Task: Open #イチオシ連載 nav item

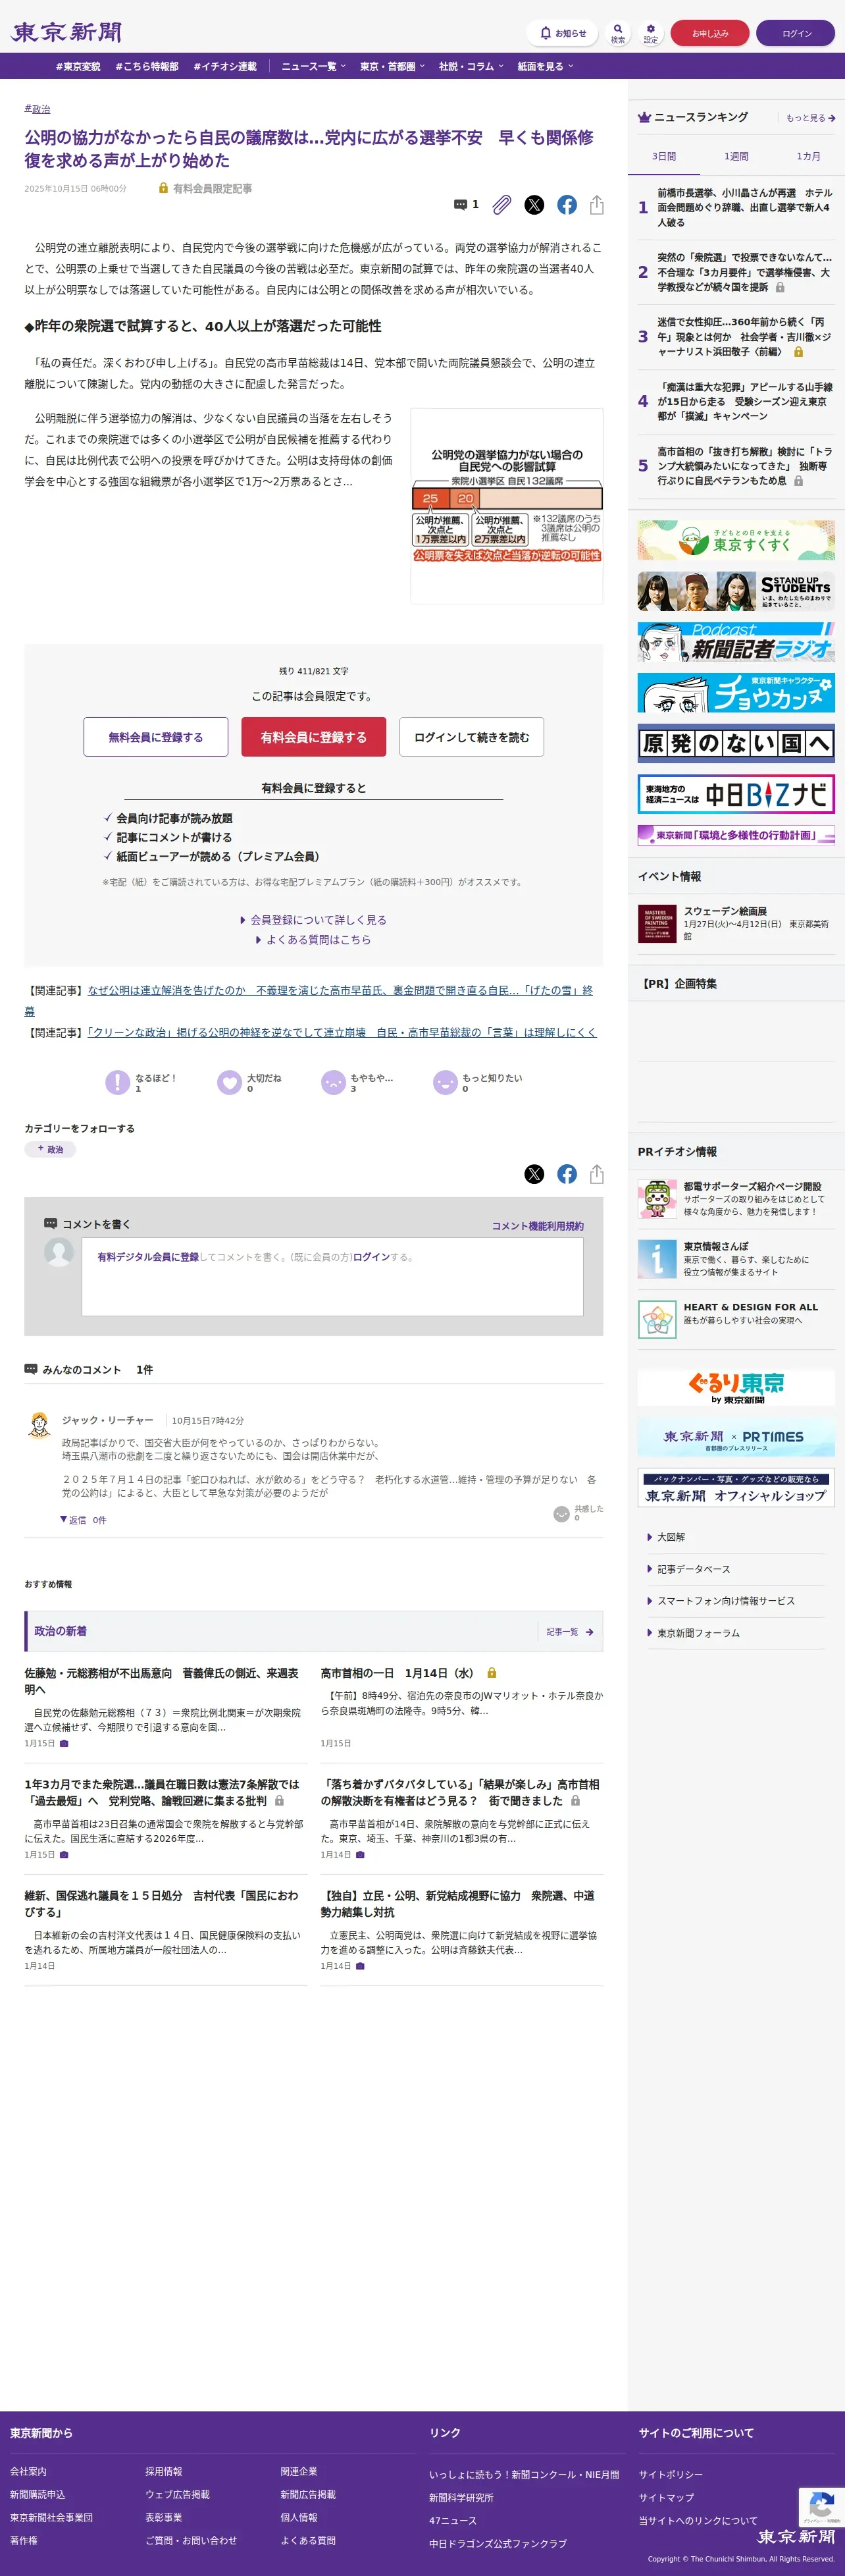Action: coord(225,66)
